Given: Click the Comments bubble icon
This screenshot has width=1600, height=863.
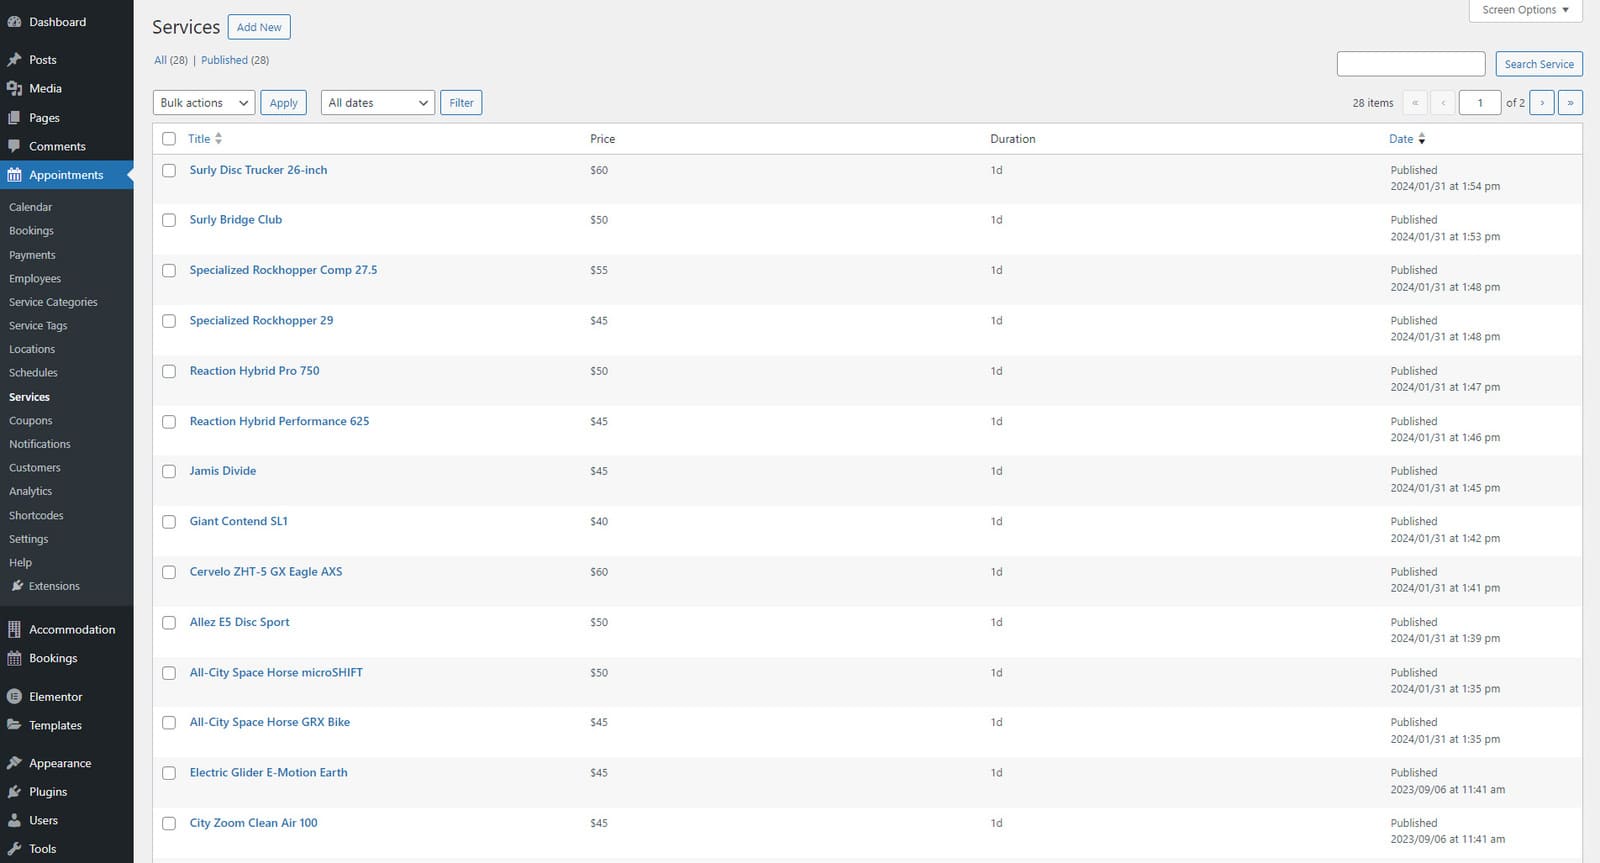Looking at the screenshot, I should point(14,146).
